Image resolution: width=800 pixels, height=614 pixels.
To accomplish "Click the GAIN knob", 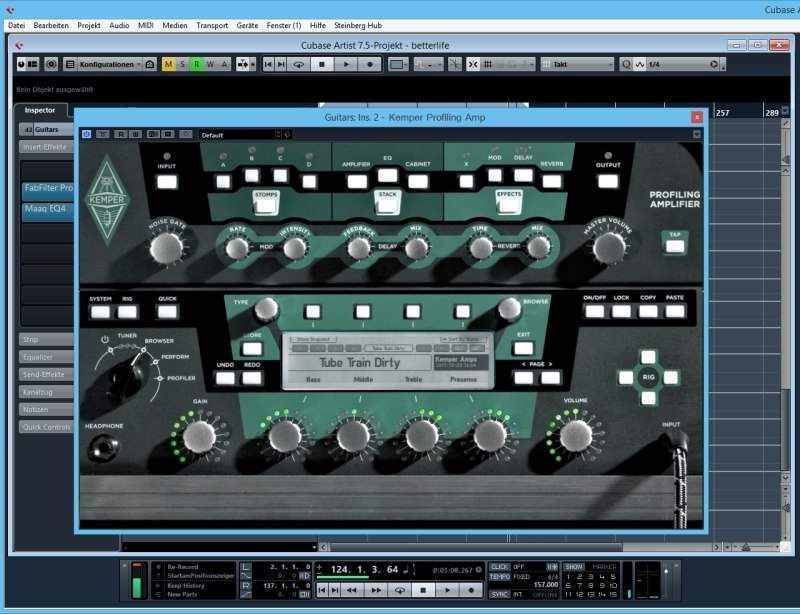I will [199, 437].
